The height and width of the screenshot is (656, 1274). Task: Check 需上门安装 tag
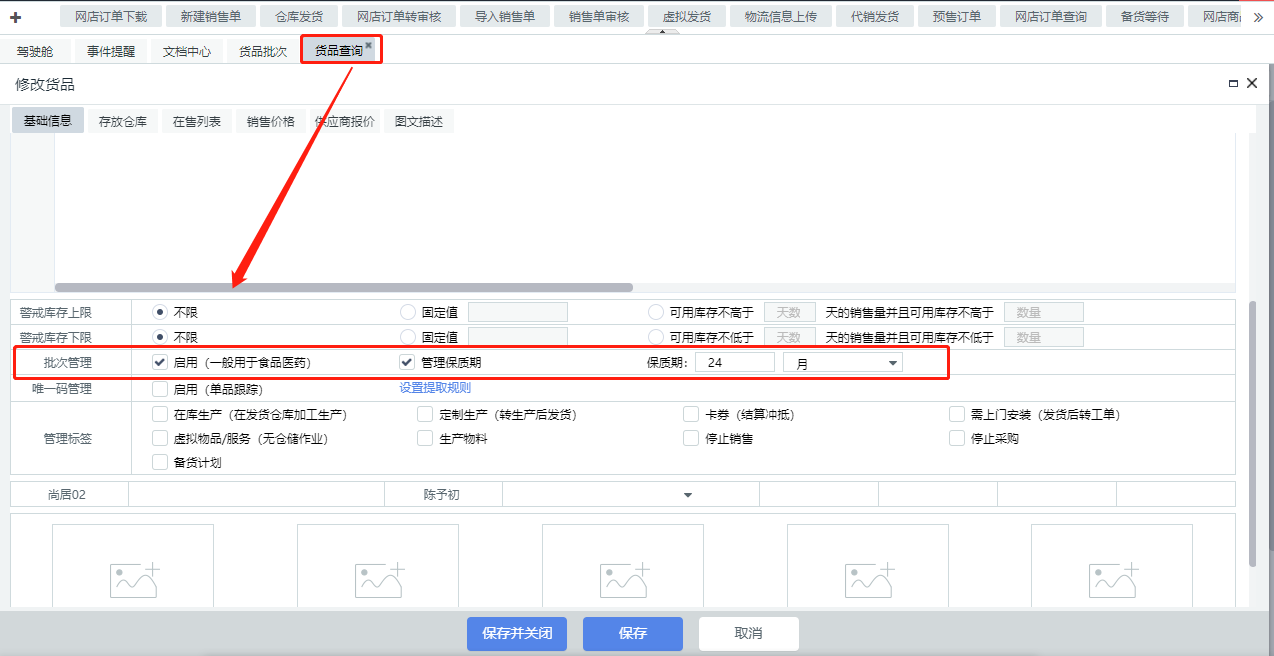[x=957, y=414]
